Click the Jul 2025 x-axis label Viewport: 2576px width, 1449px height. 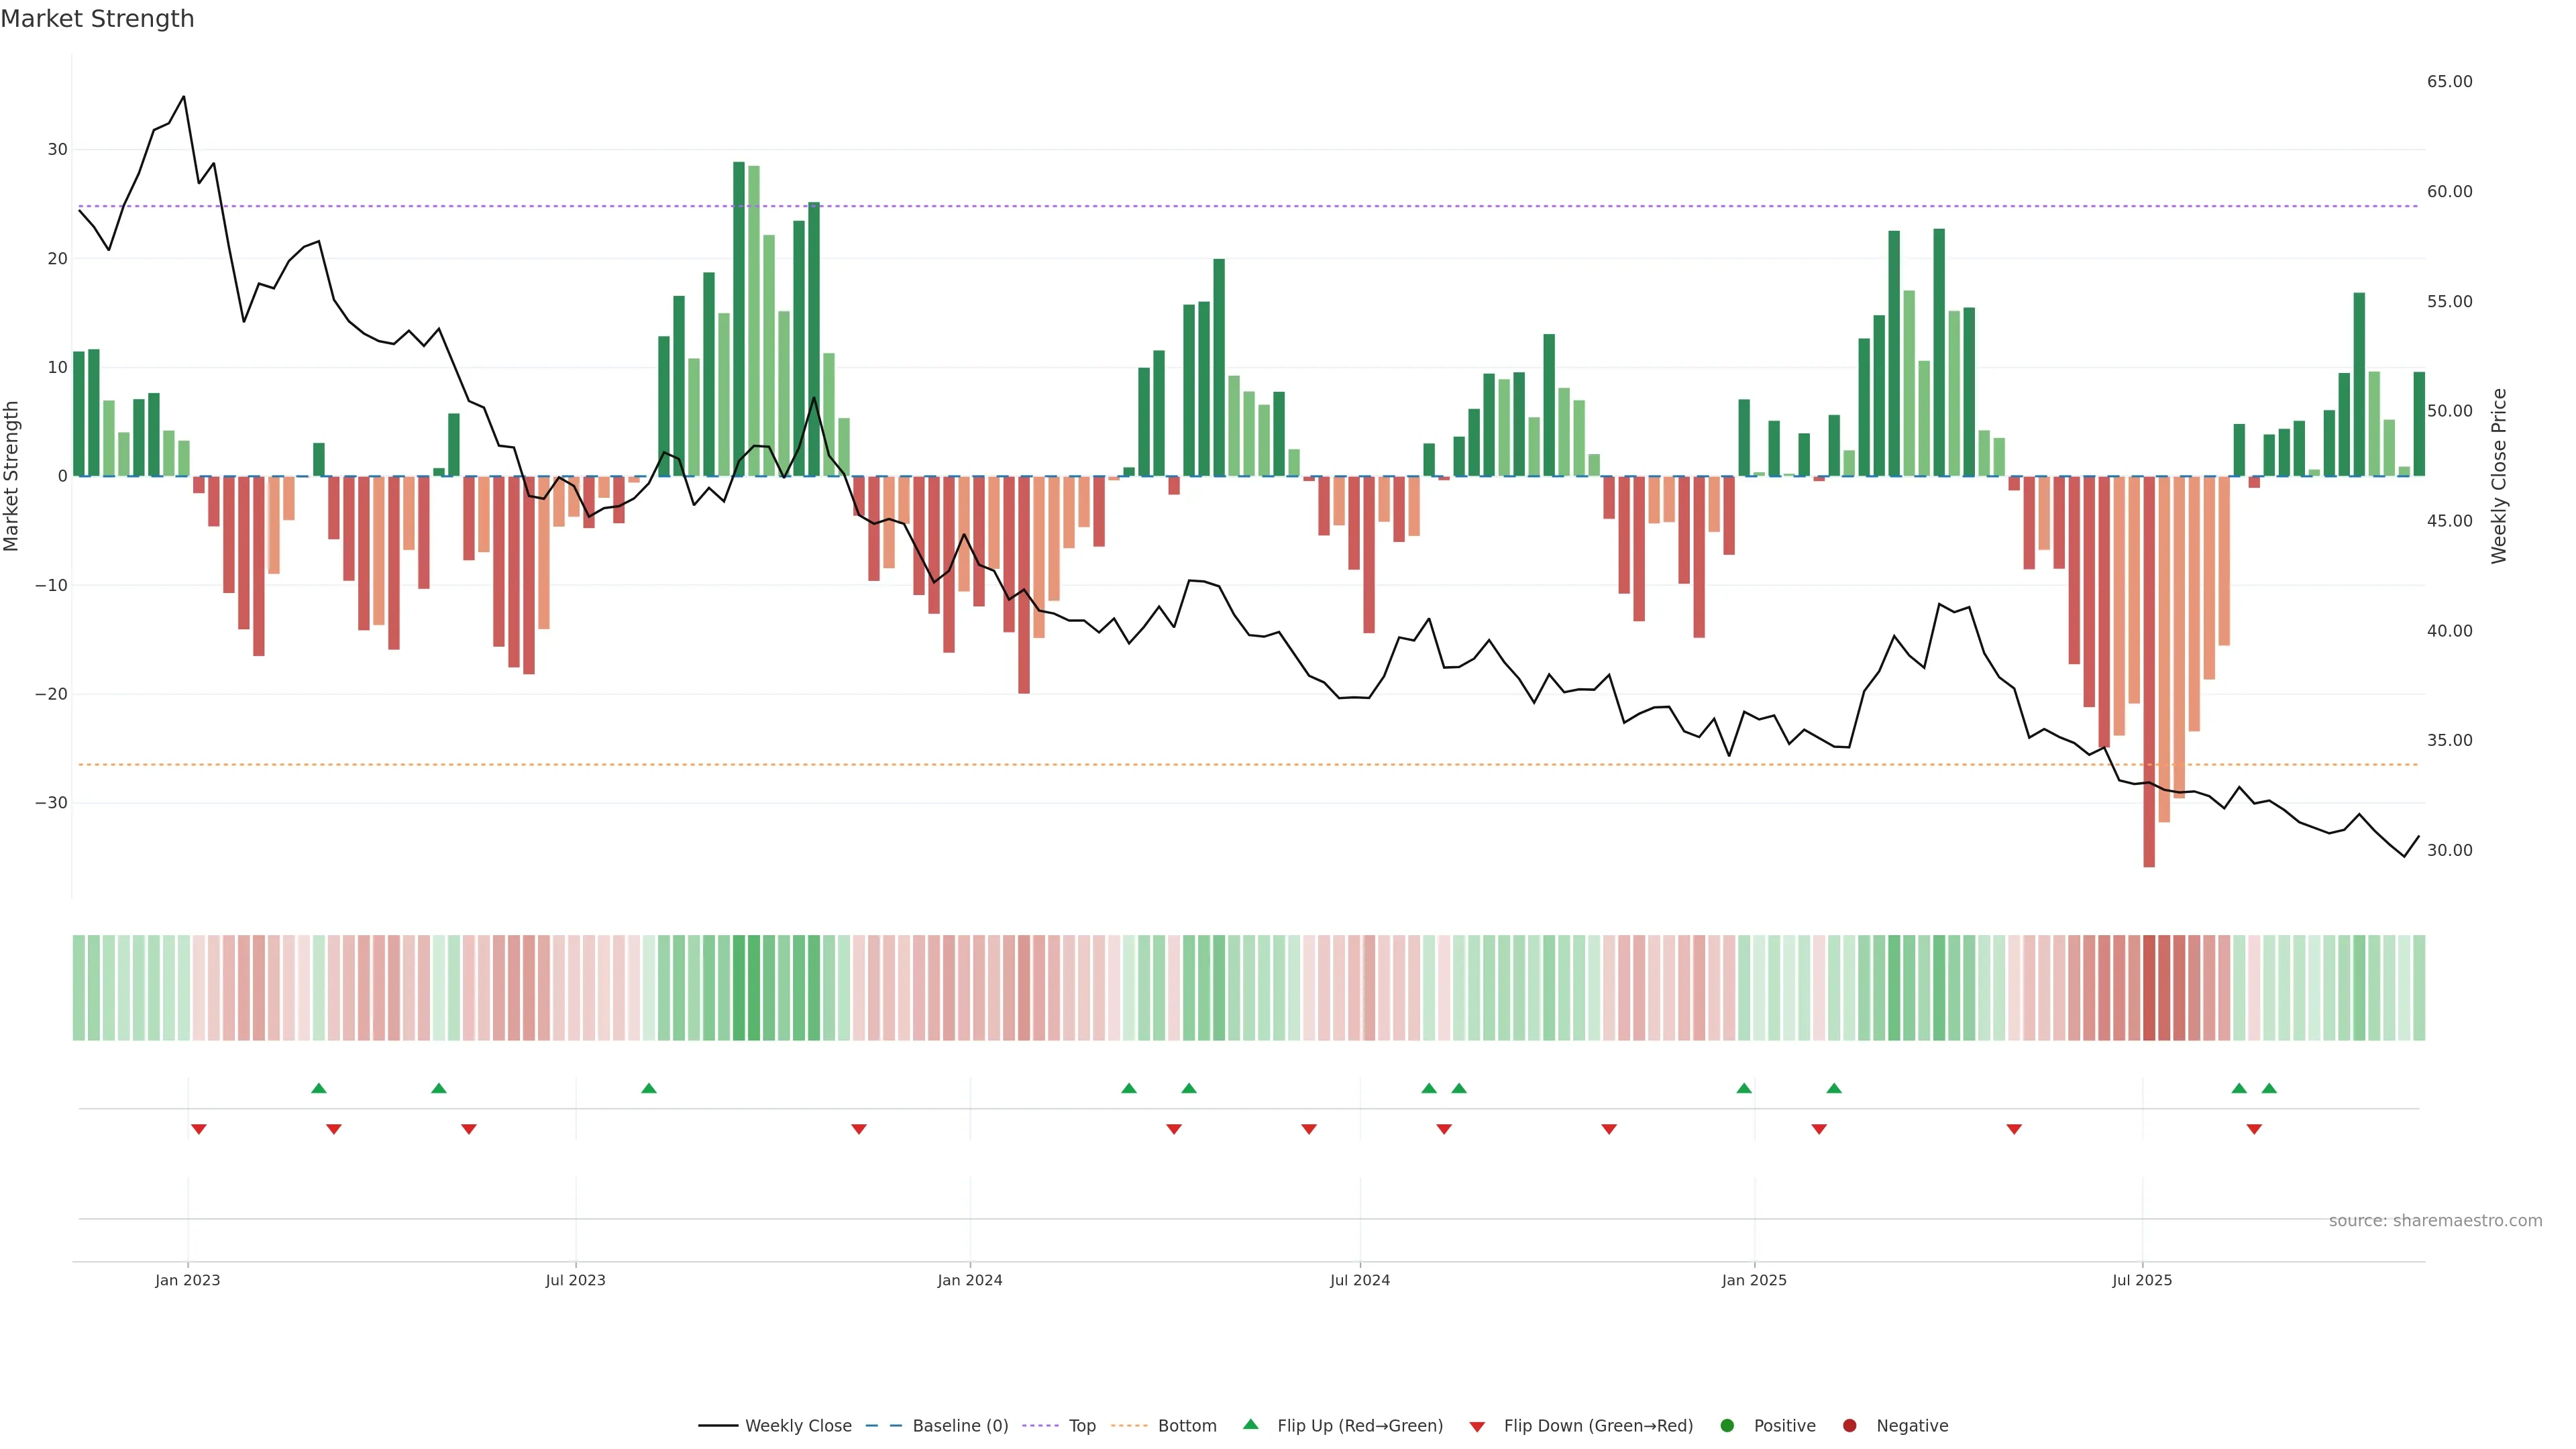coord(2141,1280)
